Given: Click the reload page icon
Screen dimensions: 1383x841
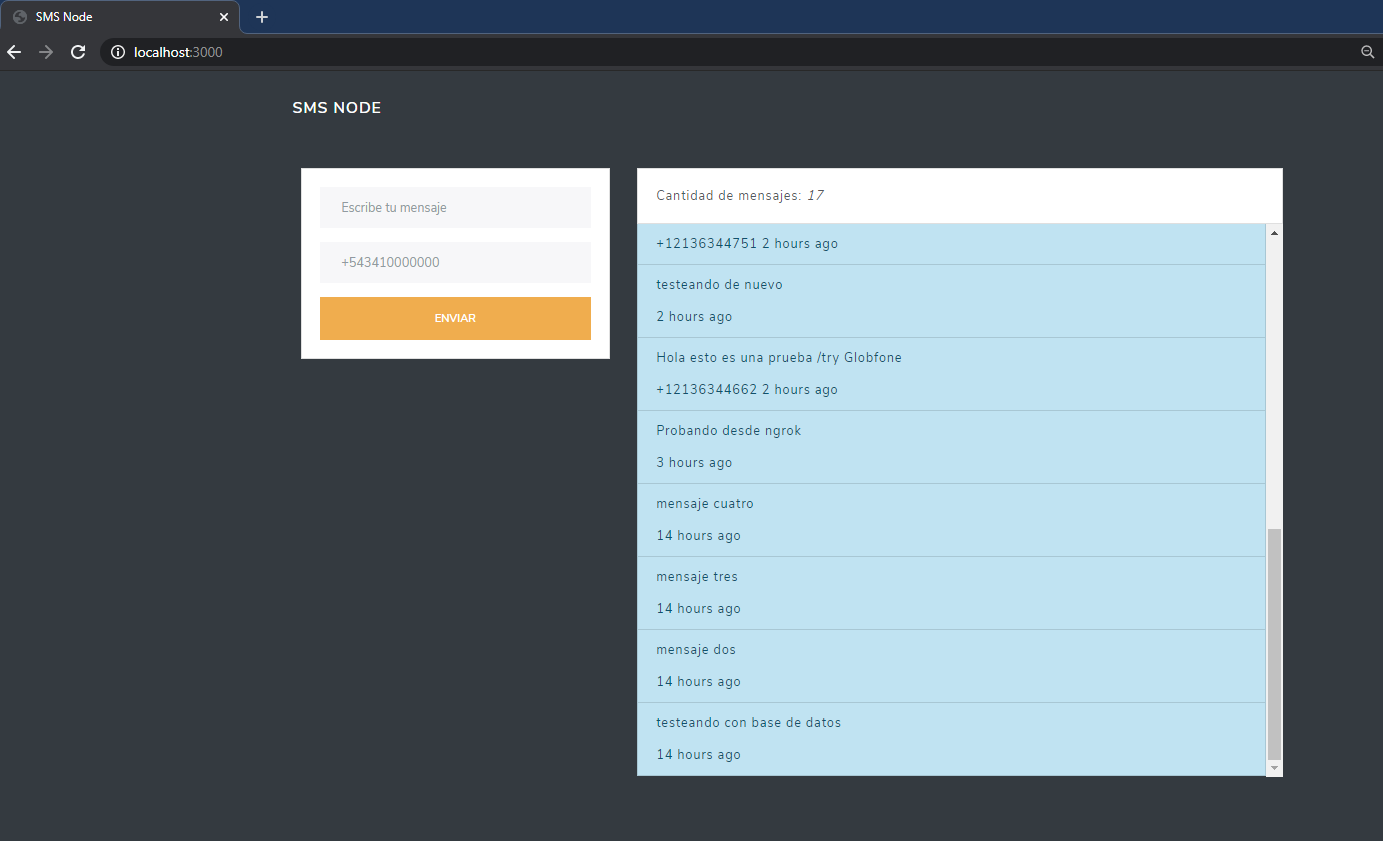Looking at the screenshot, I should [x=78, y=52].
